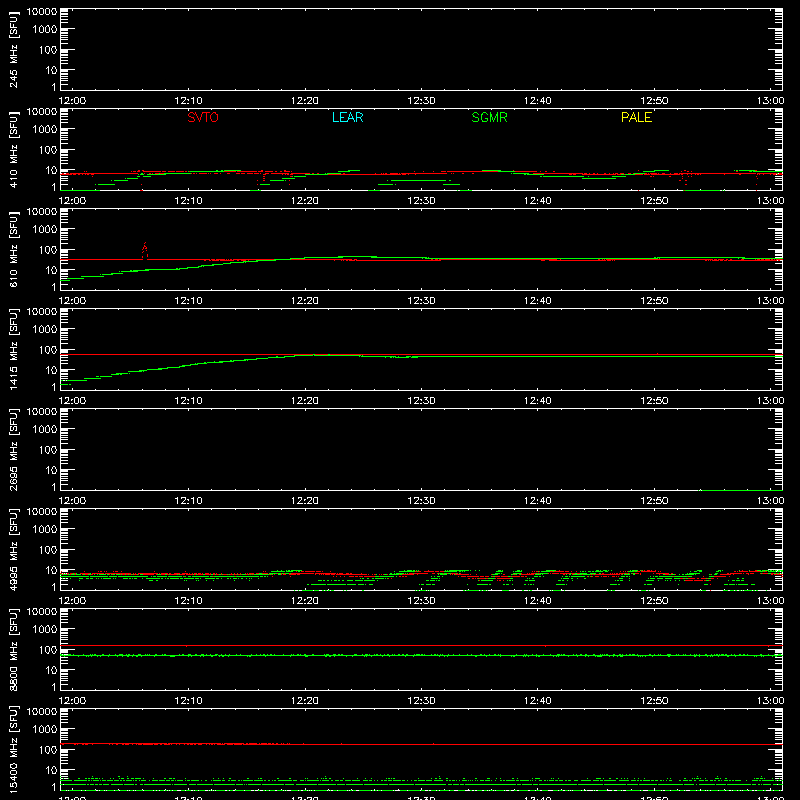Select the 4995 MHz [SFU] axis label
Viewport: 800px width, 800px height.
point(13,549)
